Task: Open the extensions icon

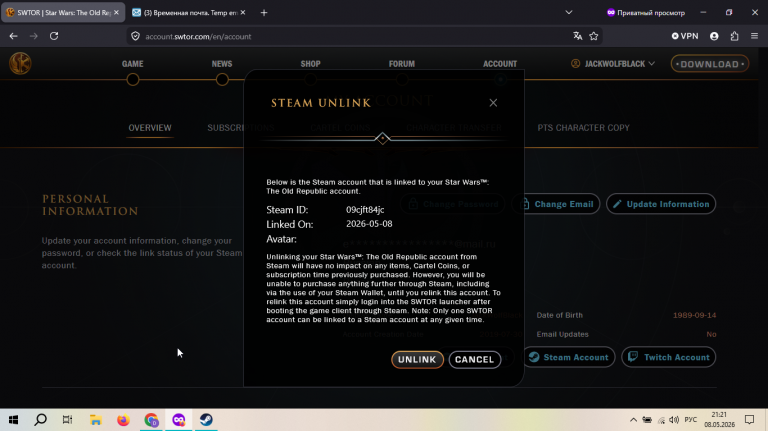Action: click(x=734, y=36)
